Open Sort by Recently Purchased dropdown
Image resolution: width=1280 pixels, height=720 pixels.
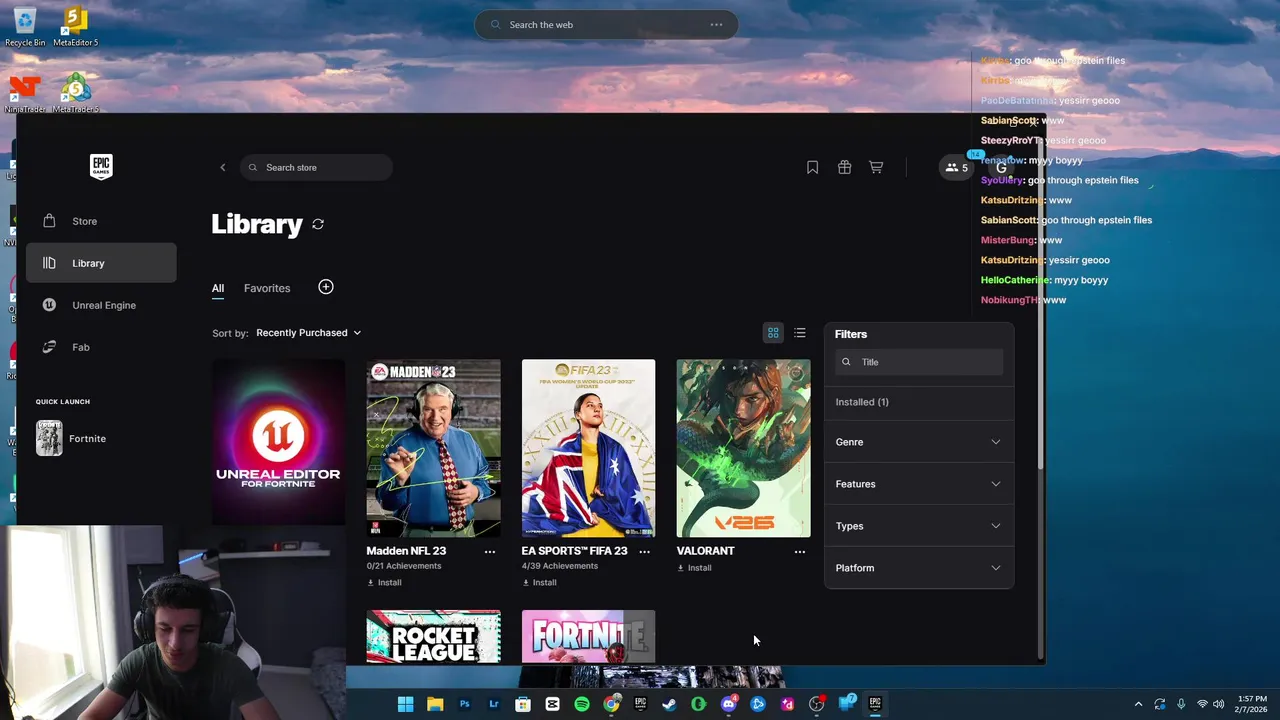(308, 332)
